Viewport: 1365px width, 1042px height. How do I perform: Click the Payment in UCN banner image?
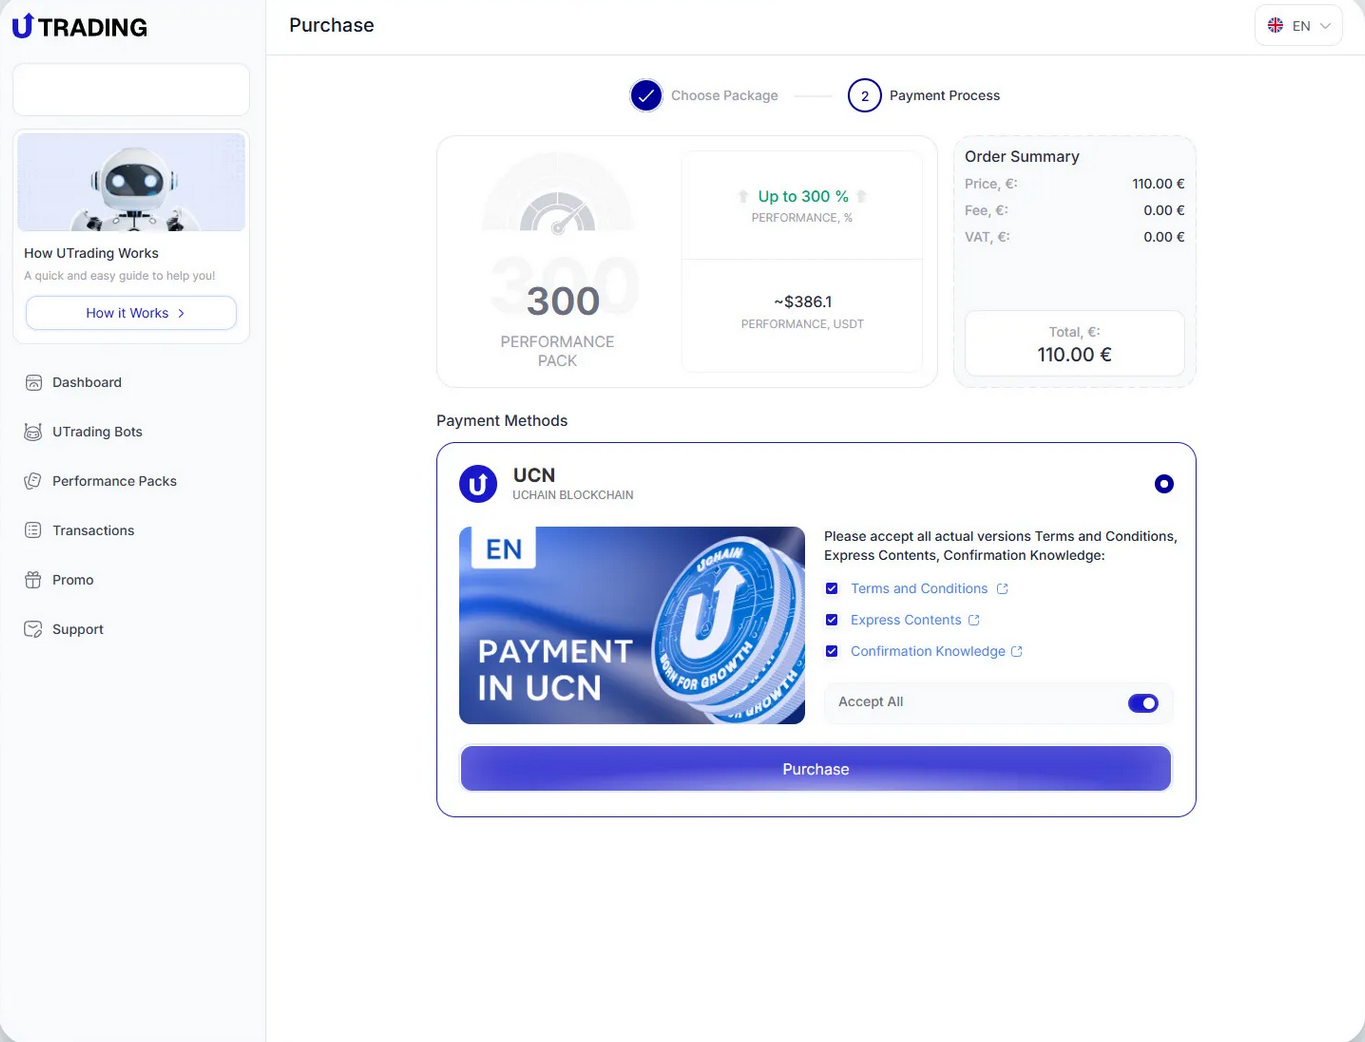coord(631,625)
